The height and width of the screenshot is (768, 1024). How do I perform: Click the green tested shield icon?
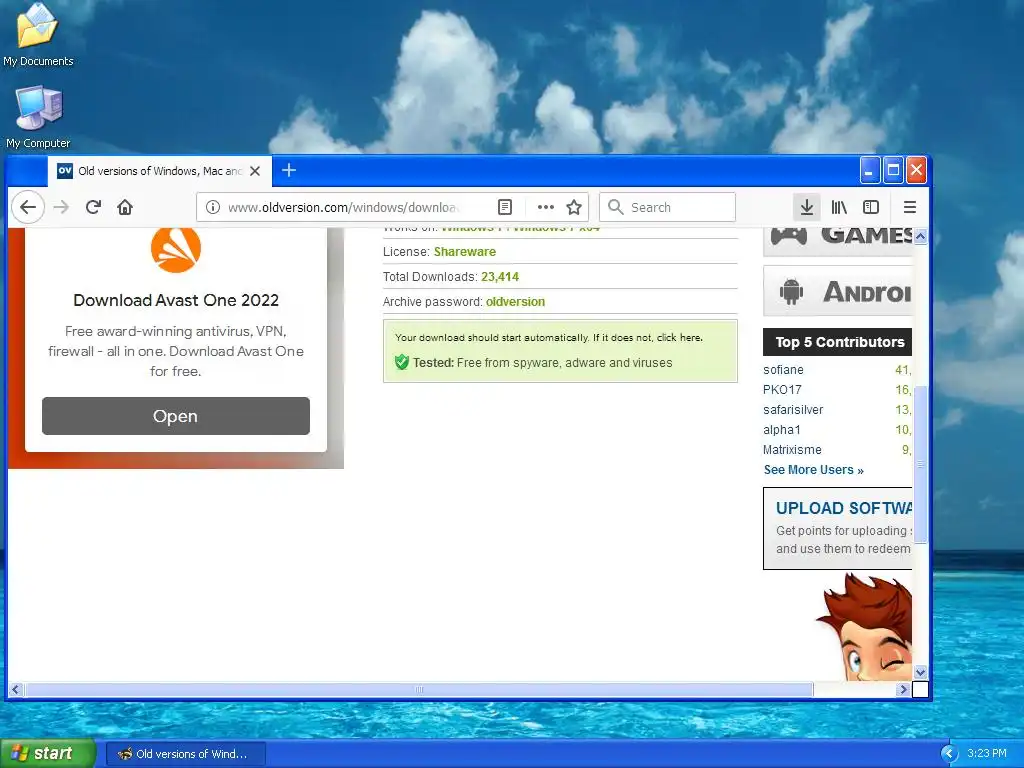coord(402,362)
